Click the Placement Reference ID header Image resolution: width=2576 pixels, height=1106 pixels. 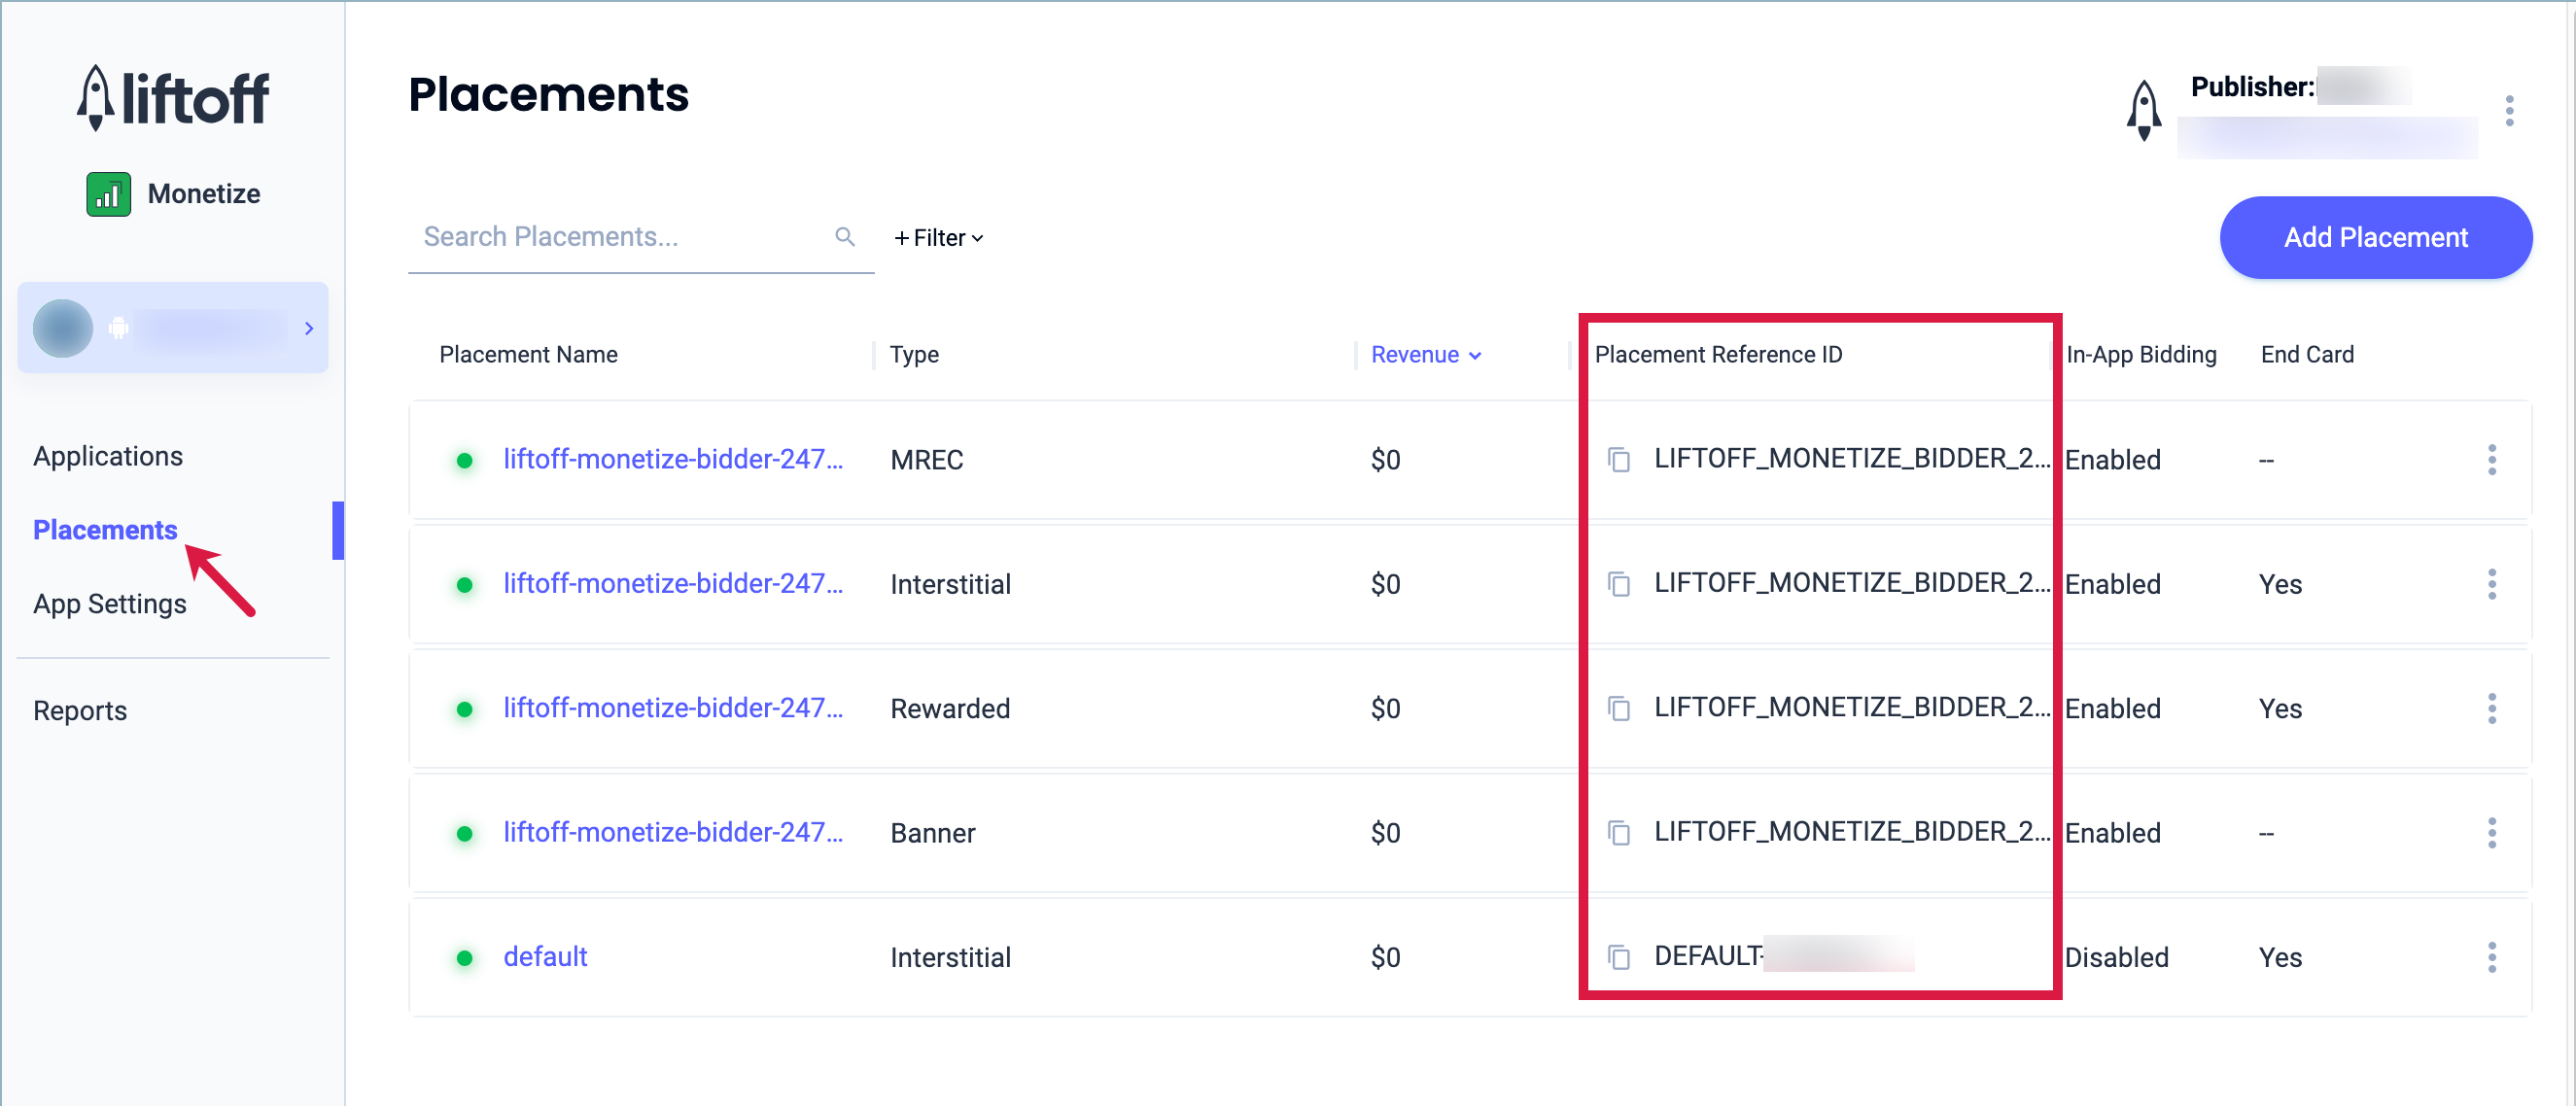click(1718, 355)
